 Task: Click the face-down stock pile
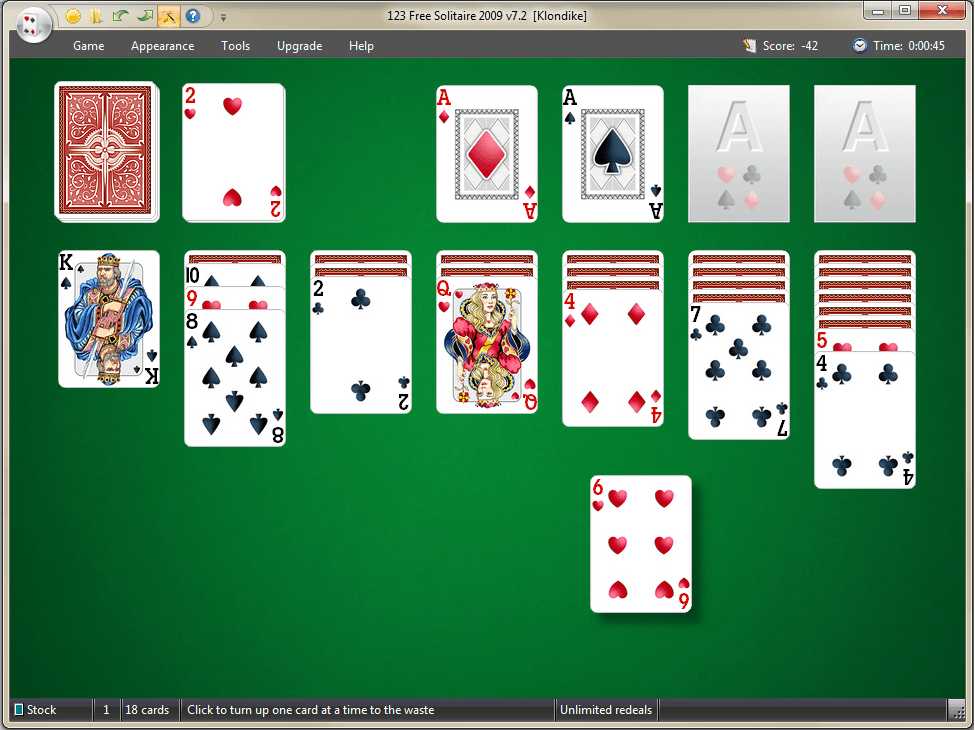click(x=105, y=151)
